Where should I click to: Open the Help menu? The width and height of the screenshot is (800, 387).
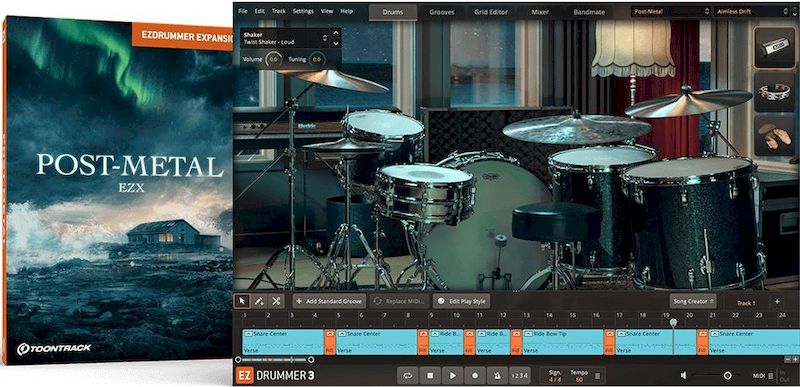click(x=346, y=11)
